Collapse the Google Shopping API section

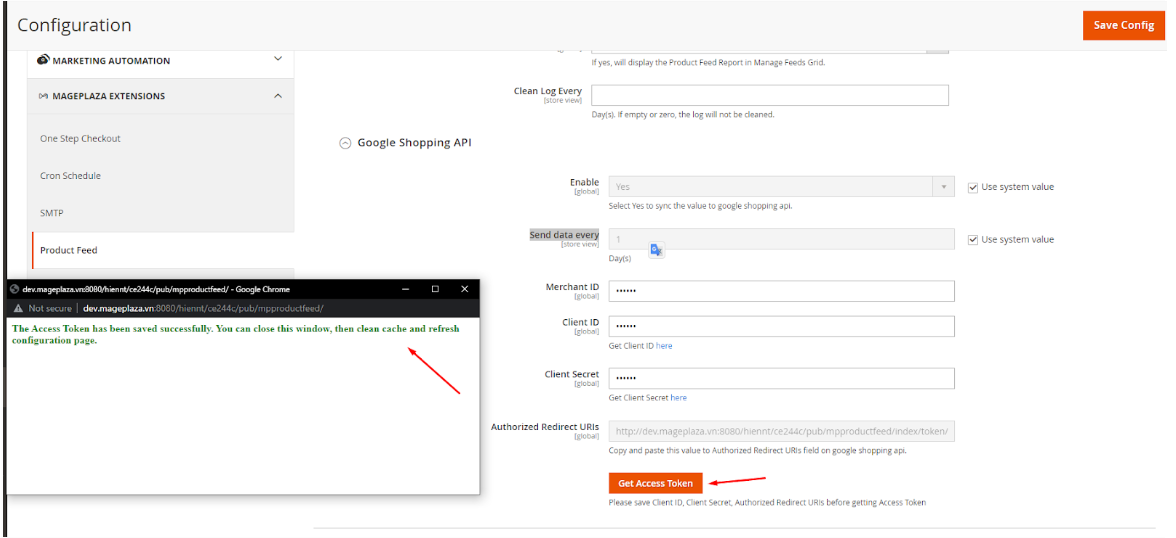pyautogui.click(x=346, y=143)
